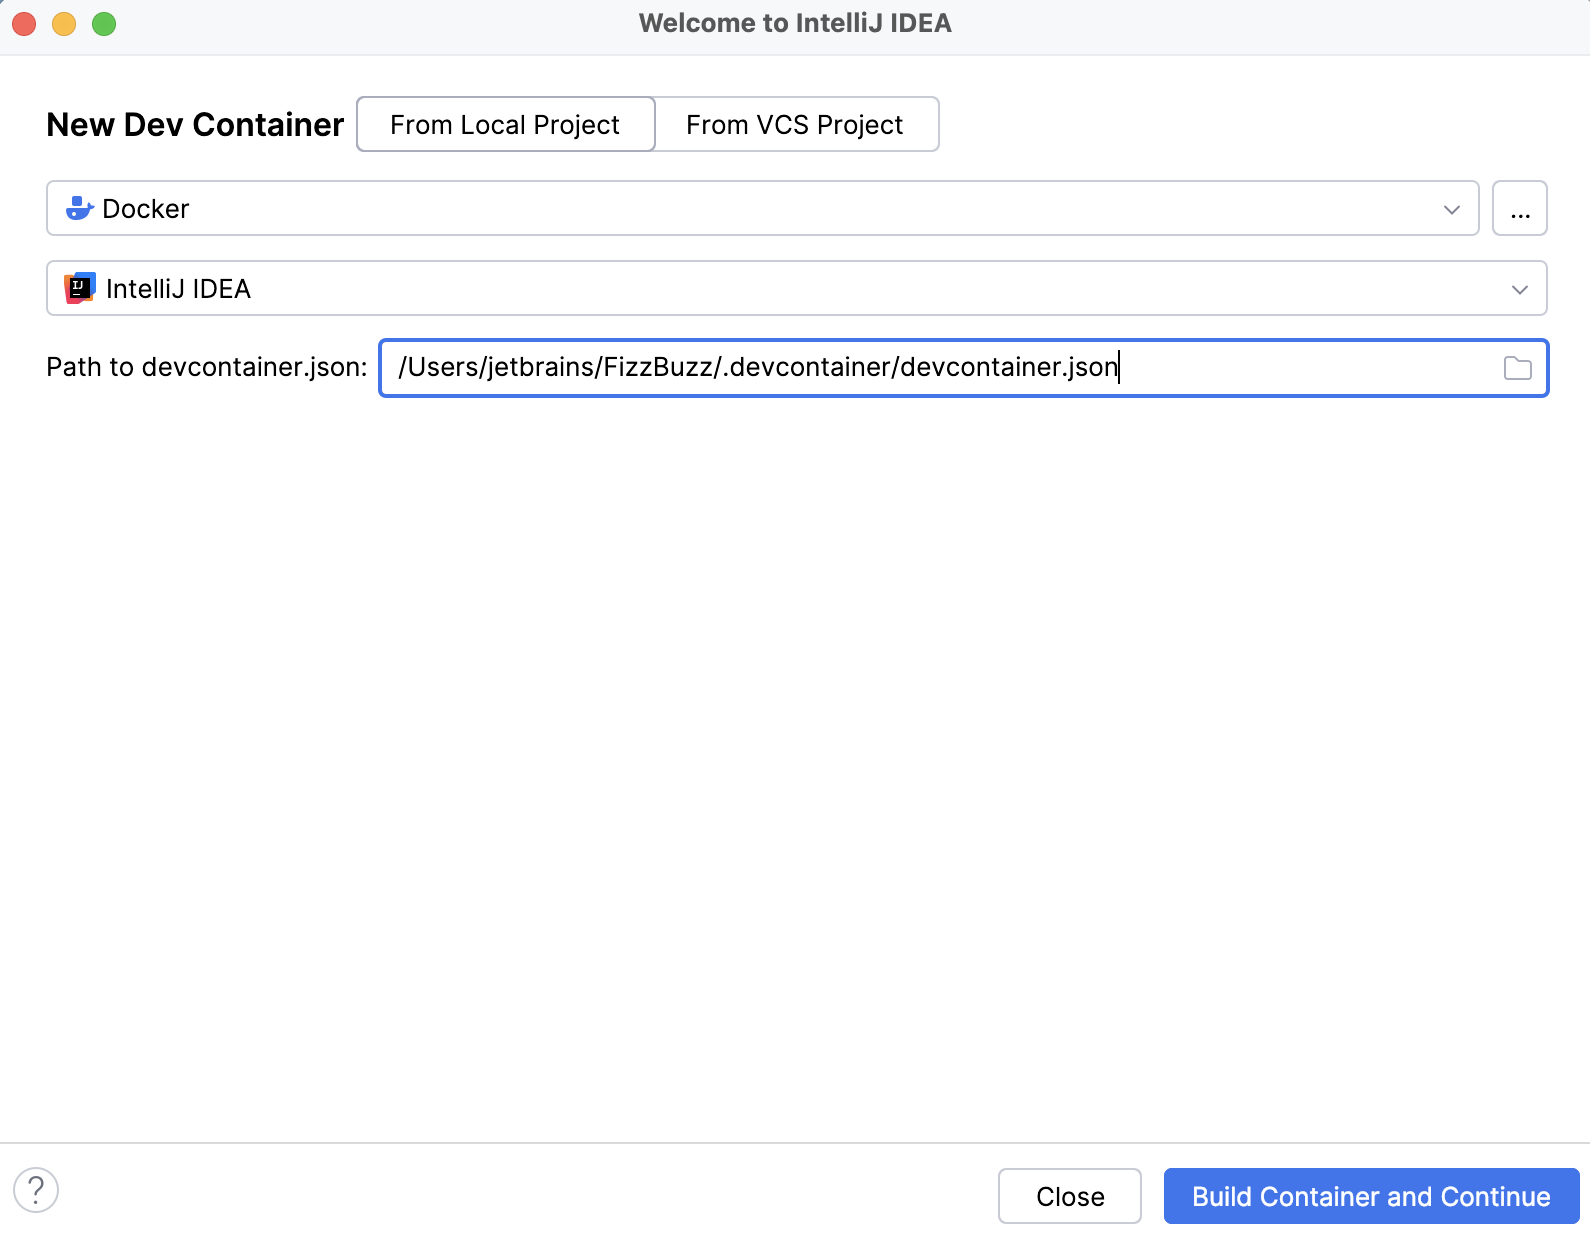Click the ellipsis button next to Docker
1590x1240 pixels.
[1520, 208]
